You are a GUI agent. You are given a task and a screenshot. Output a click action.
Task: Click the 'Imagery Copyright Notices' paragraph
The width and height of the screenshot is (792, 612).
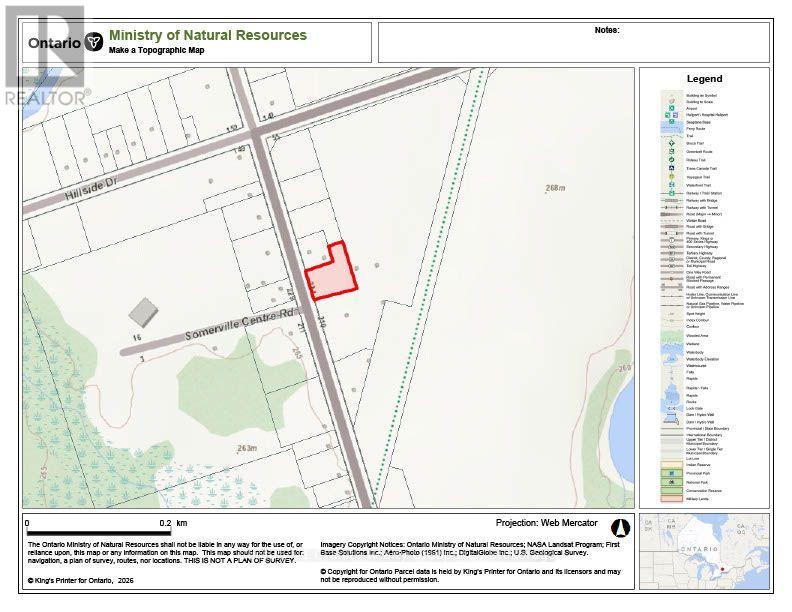[470, 548]
